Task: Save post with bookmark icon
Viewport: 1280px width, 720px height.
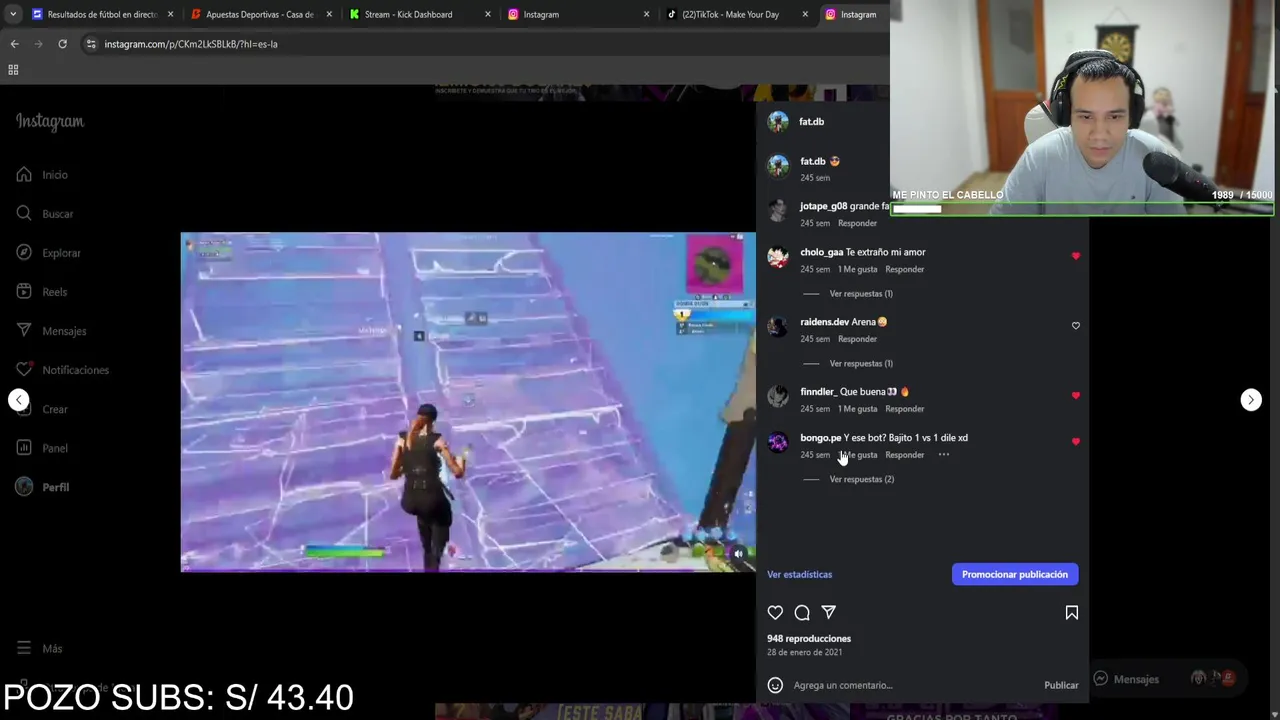Action: tap(1071, 612)
